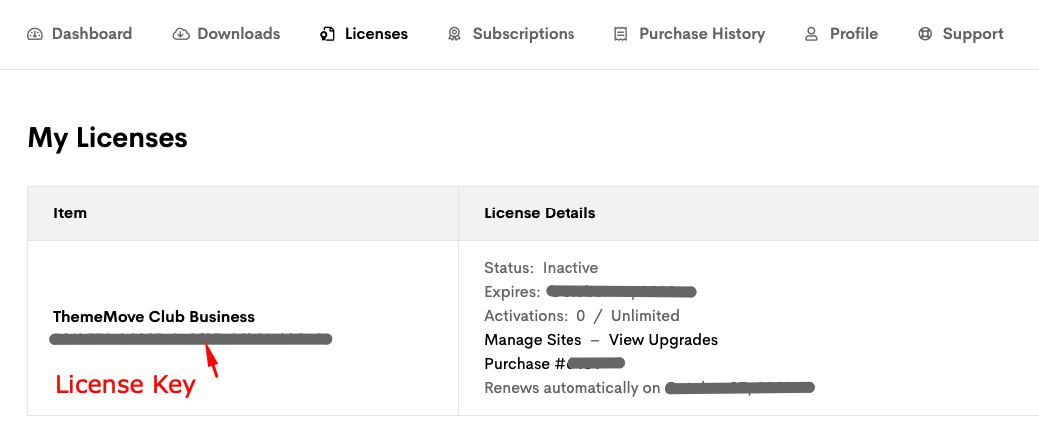This screenshot has width=1039, height=435.
Task: Click the Profile person icon
Action: [x=811, y=34]
